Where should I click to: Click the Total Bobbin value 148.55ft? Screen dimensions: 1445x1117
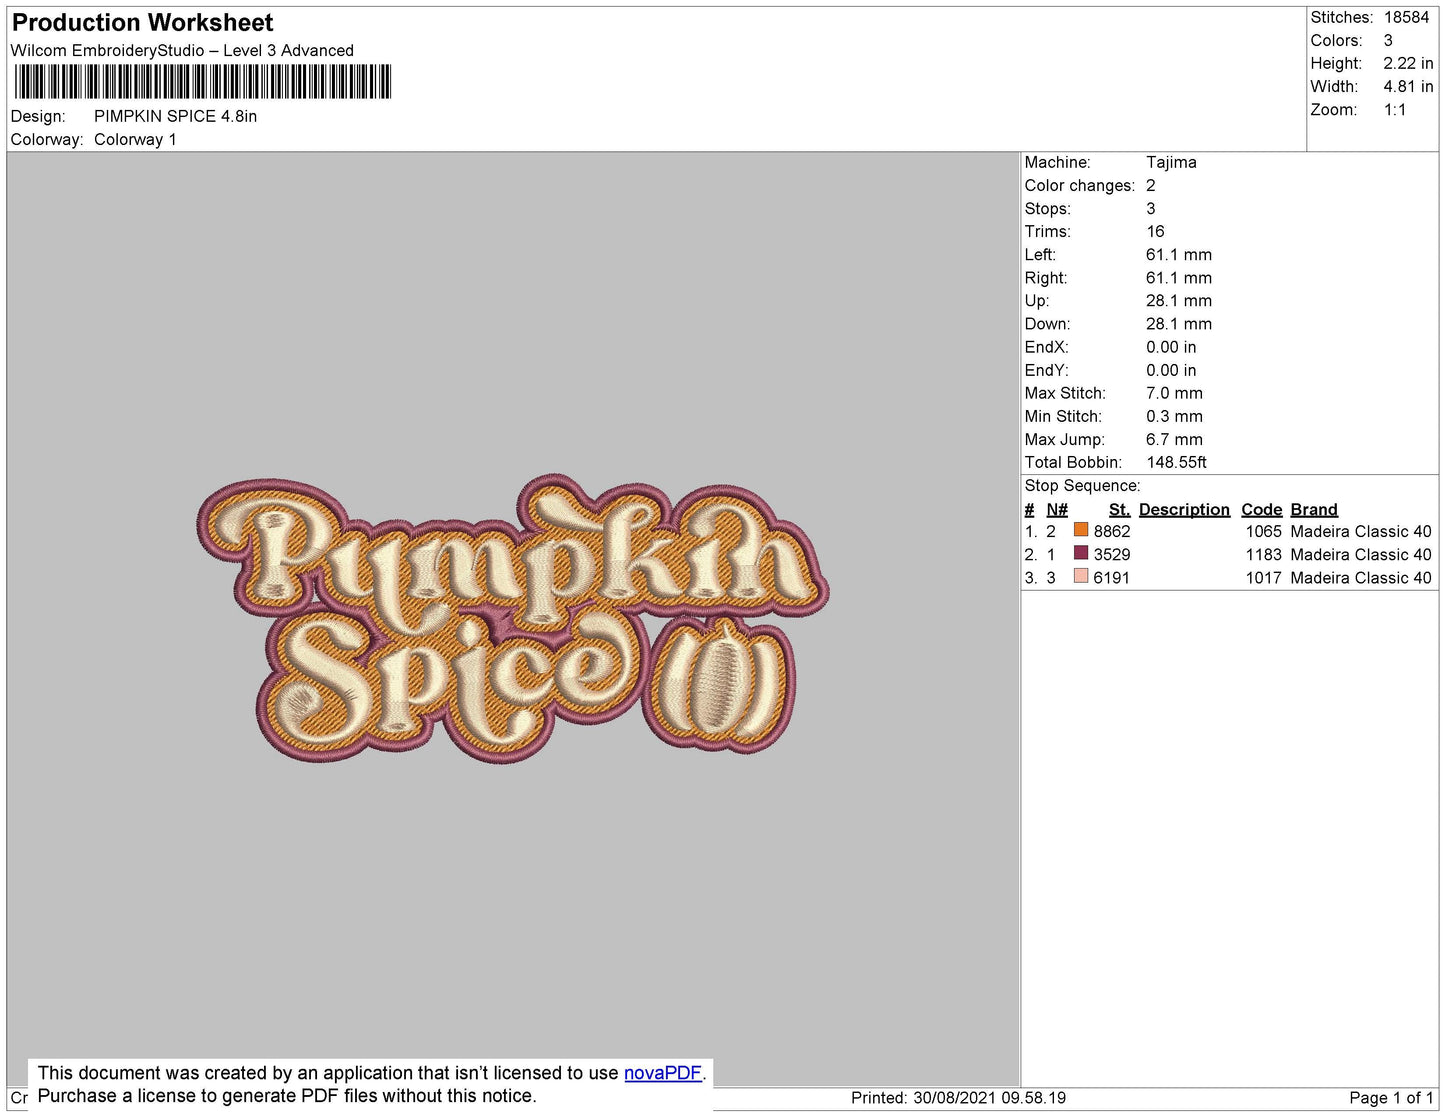(1176, 462)
